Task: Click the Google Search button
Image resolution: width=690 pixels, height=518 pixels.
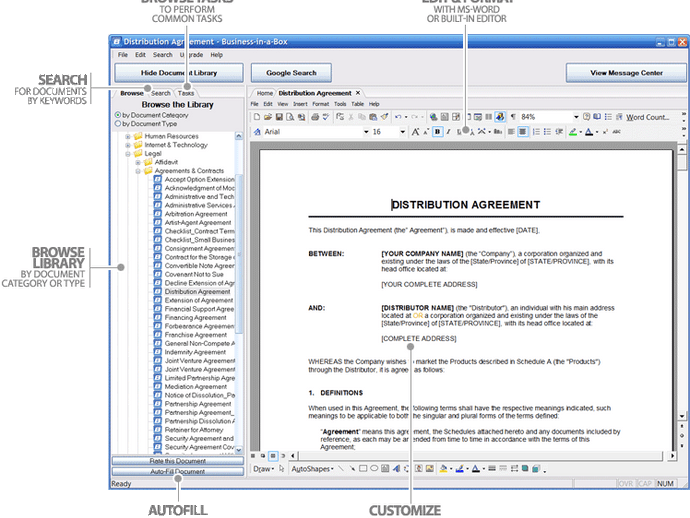Action: [x=291, y=73]
